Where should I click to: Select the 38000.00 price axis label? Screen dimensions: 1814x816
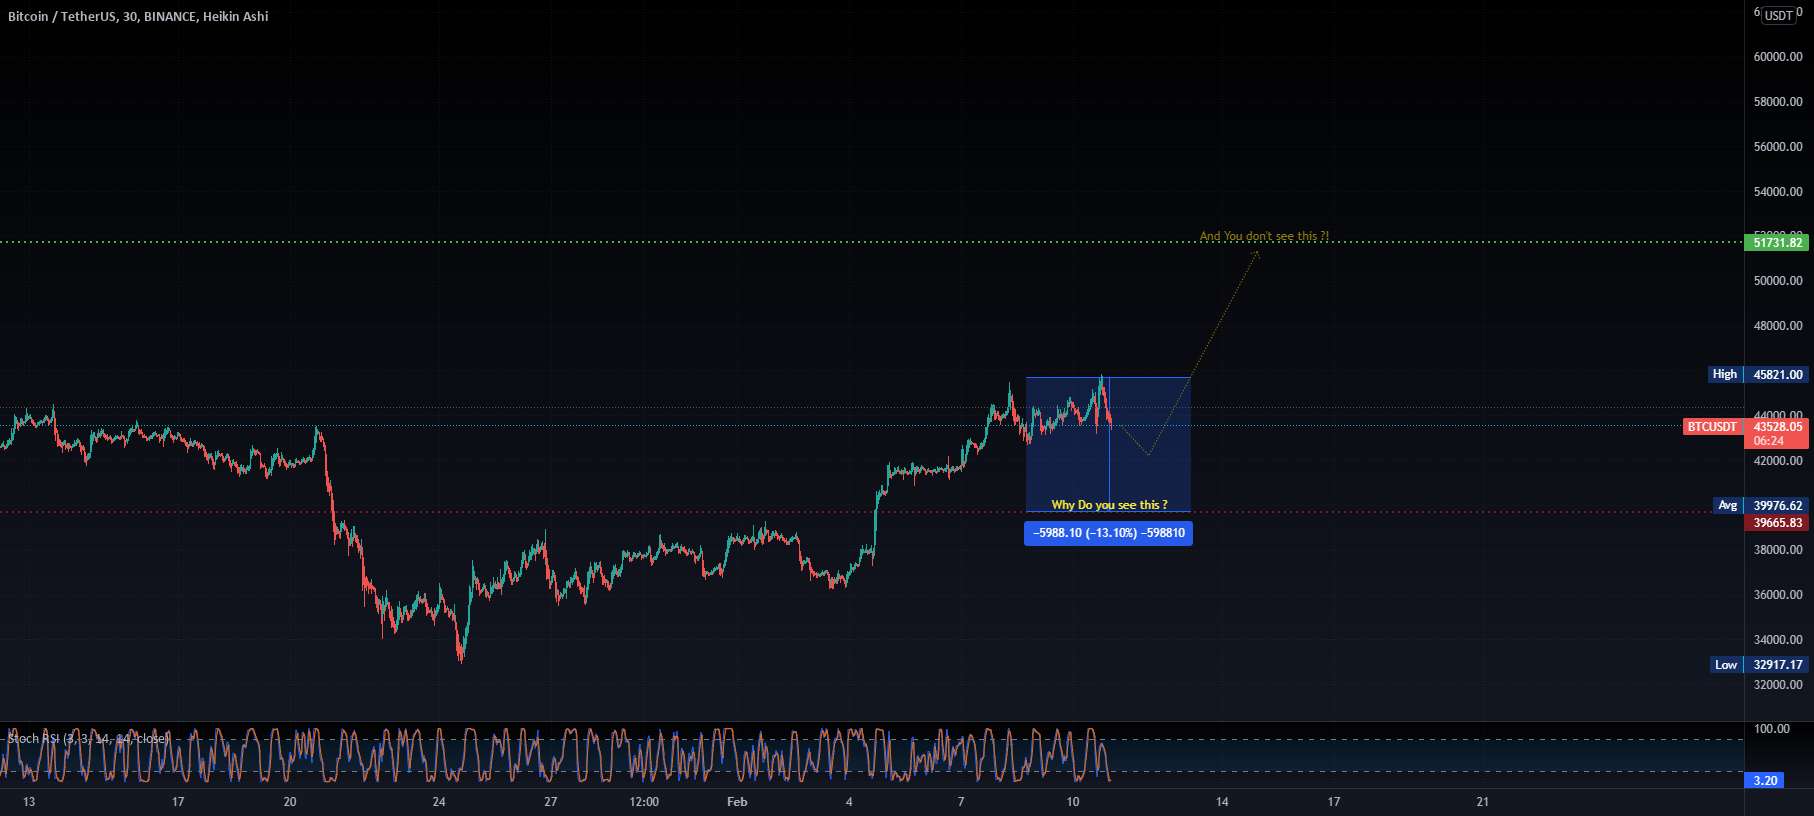click(x=1778, y=550)
